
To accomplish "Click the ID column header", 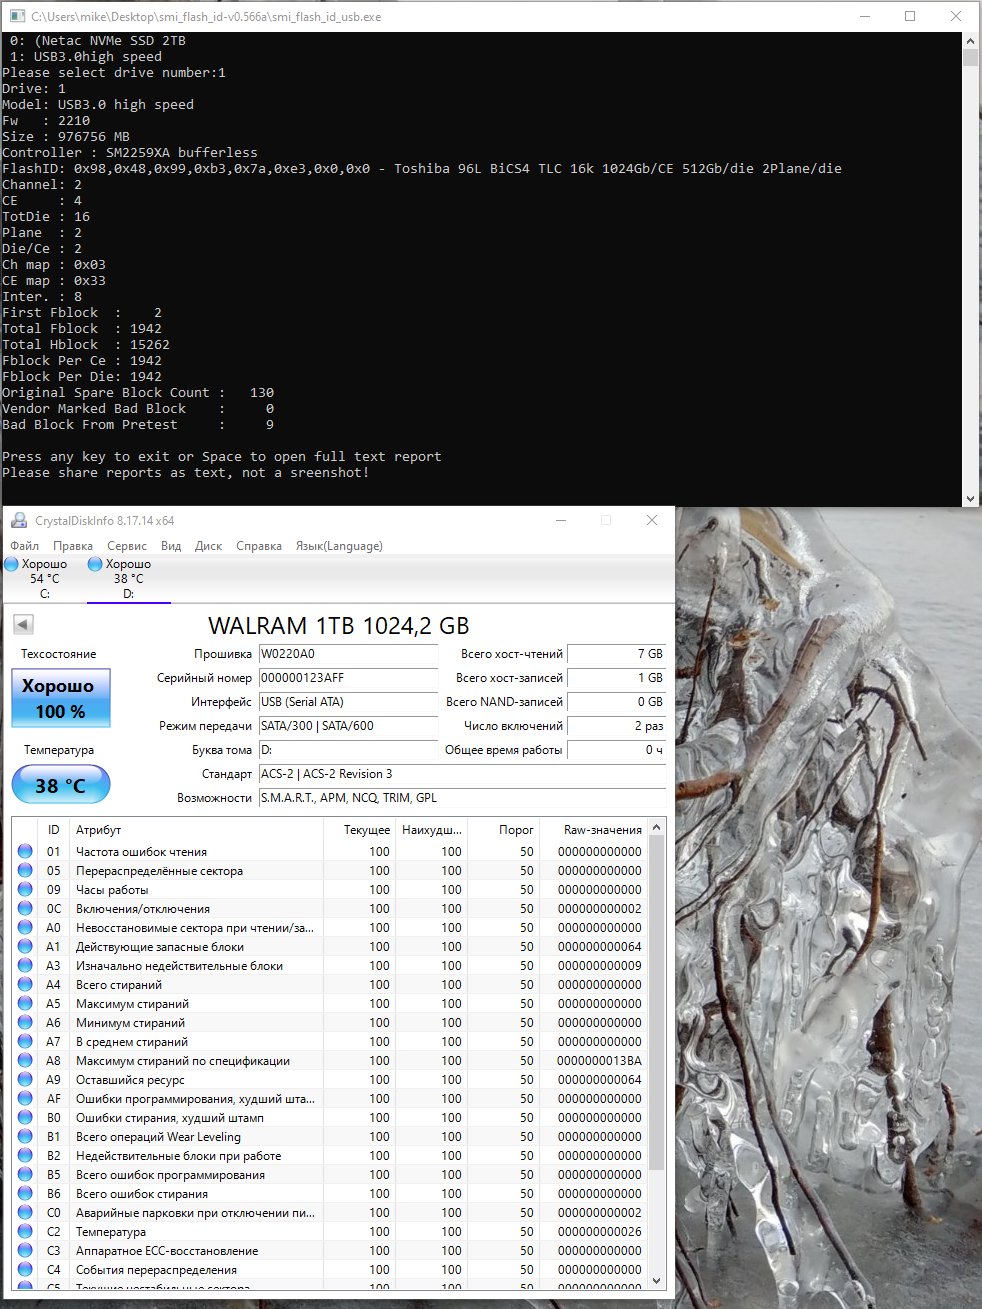I will (53, 830).
